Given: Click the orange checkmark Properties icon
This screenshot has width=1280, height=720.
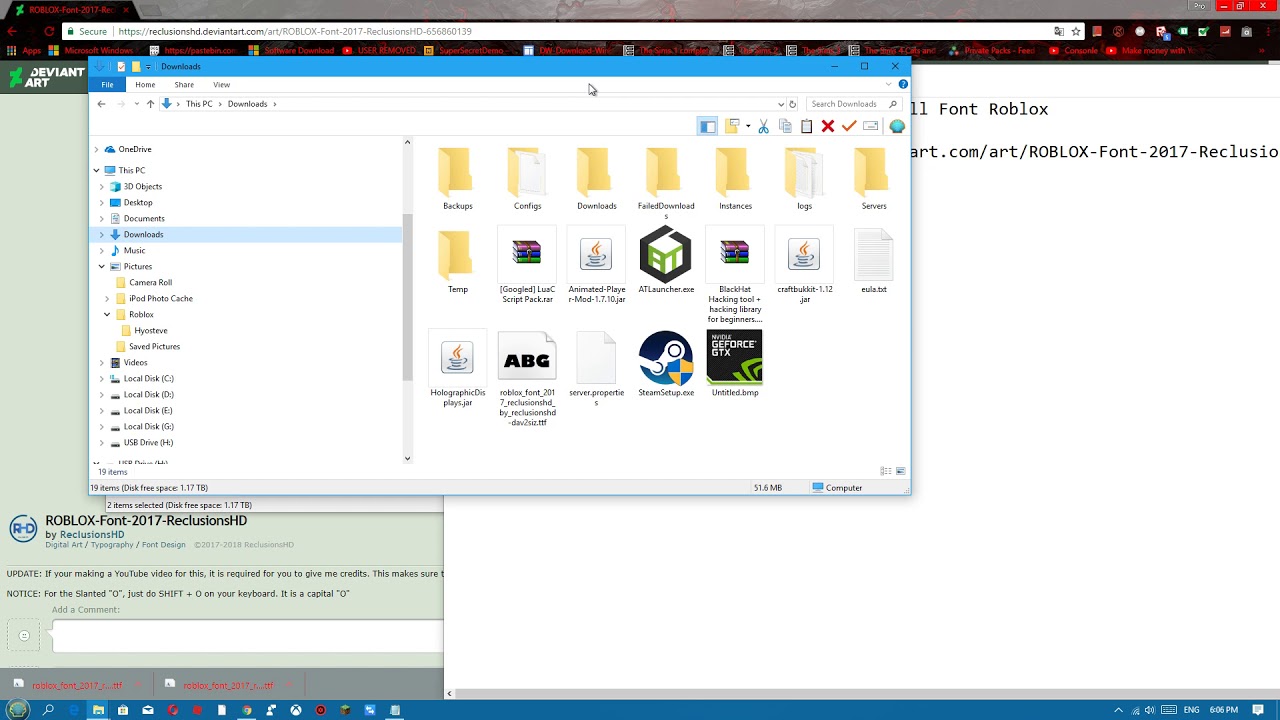Looking at the screenshot, I should coord(849,126).
